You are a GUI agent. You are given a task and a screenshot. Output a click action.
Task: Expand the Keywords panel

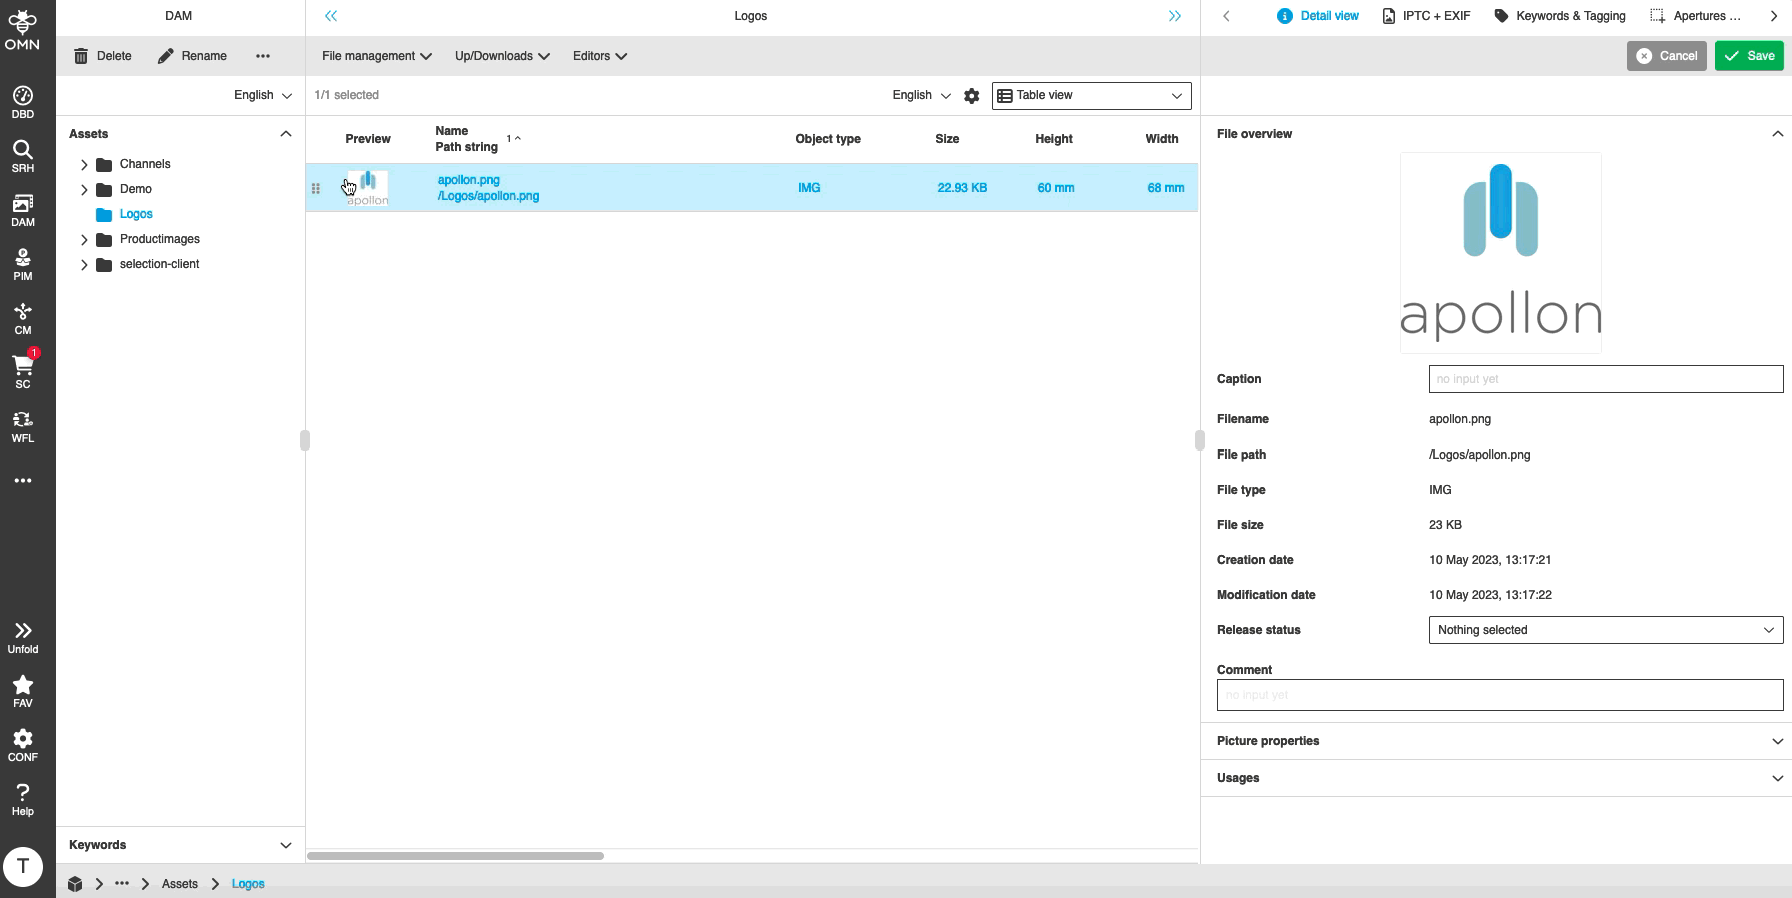click(x=285, y=845)
